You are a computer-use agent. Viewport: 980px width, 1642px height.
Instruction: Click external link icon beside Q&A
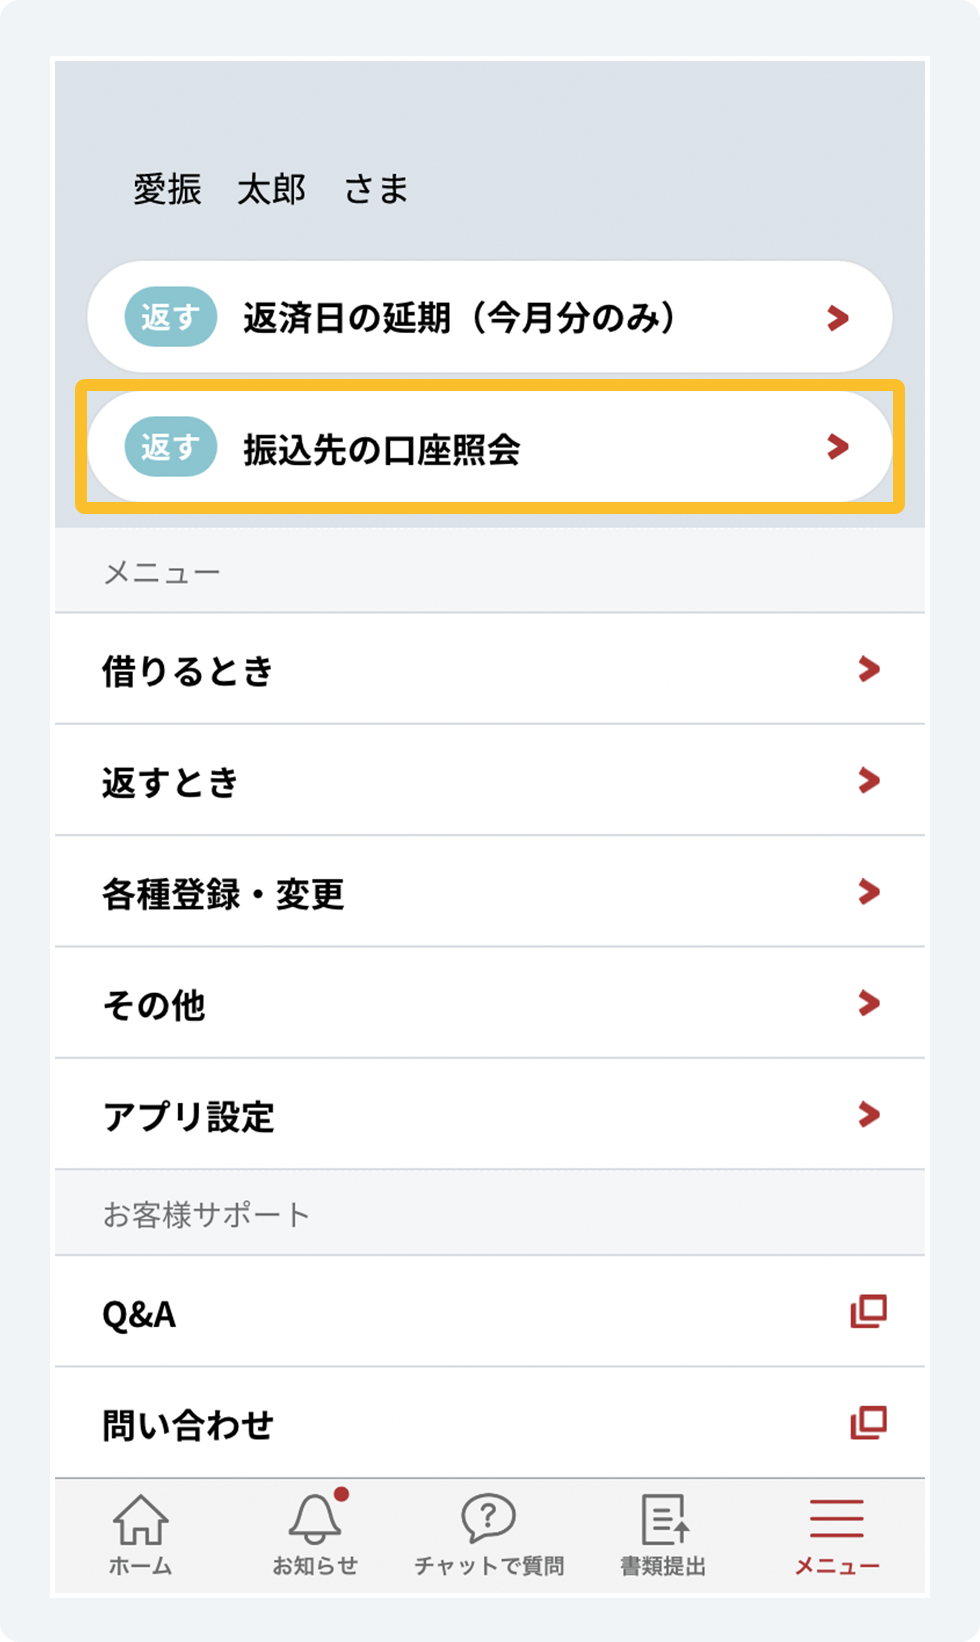tap(868, 1311)
